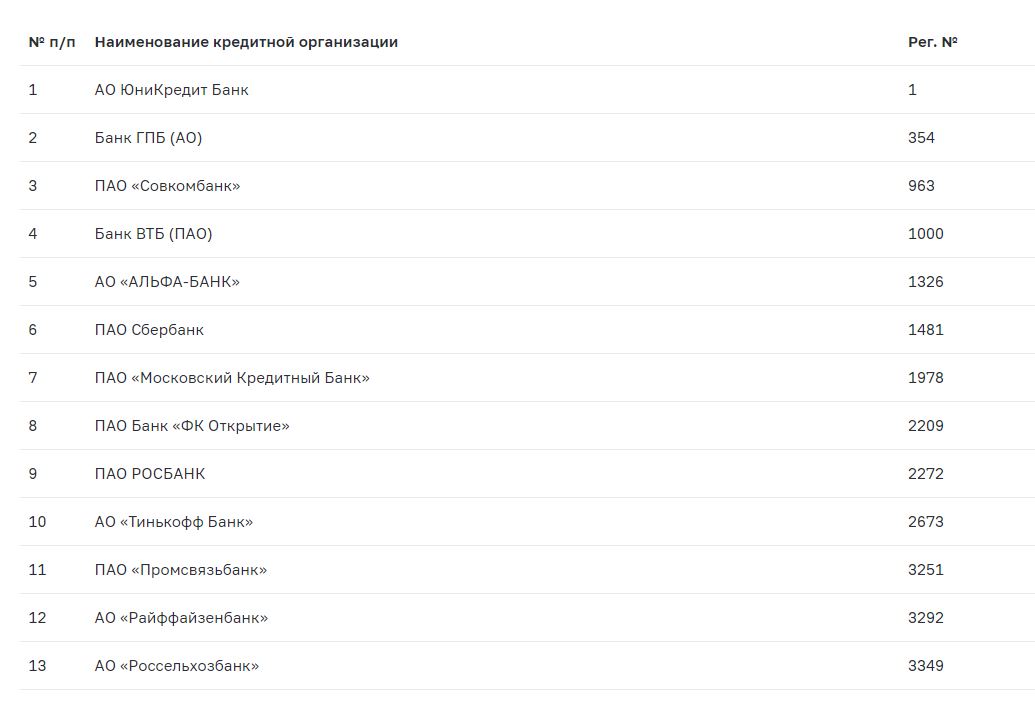Select registration number 2673 cell

point(925,522)
